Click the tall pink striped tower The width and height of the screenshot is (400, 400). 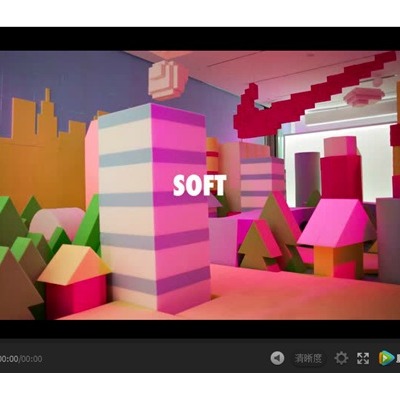[154, 207]
